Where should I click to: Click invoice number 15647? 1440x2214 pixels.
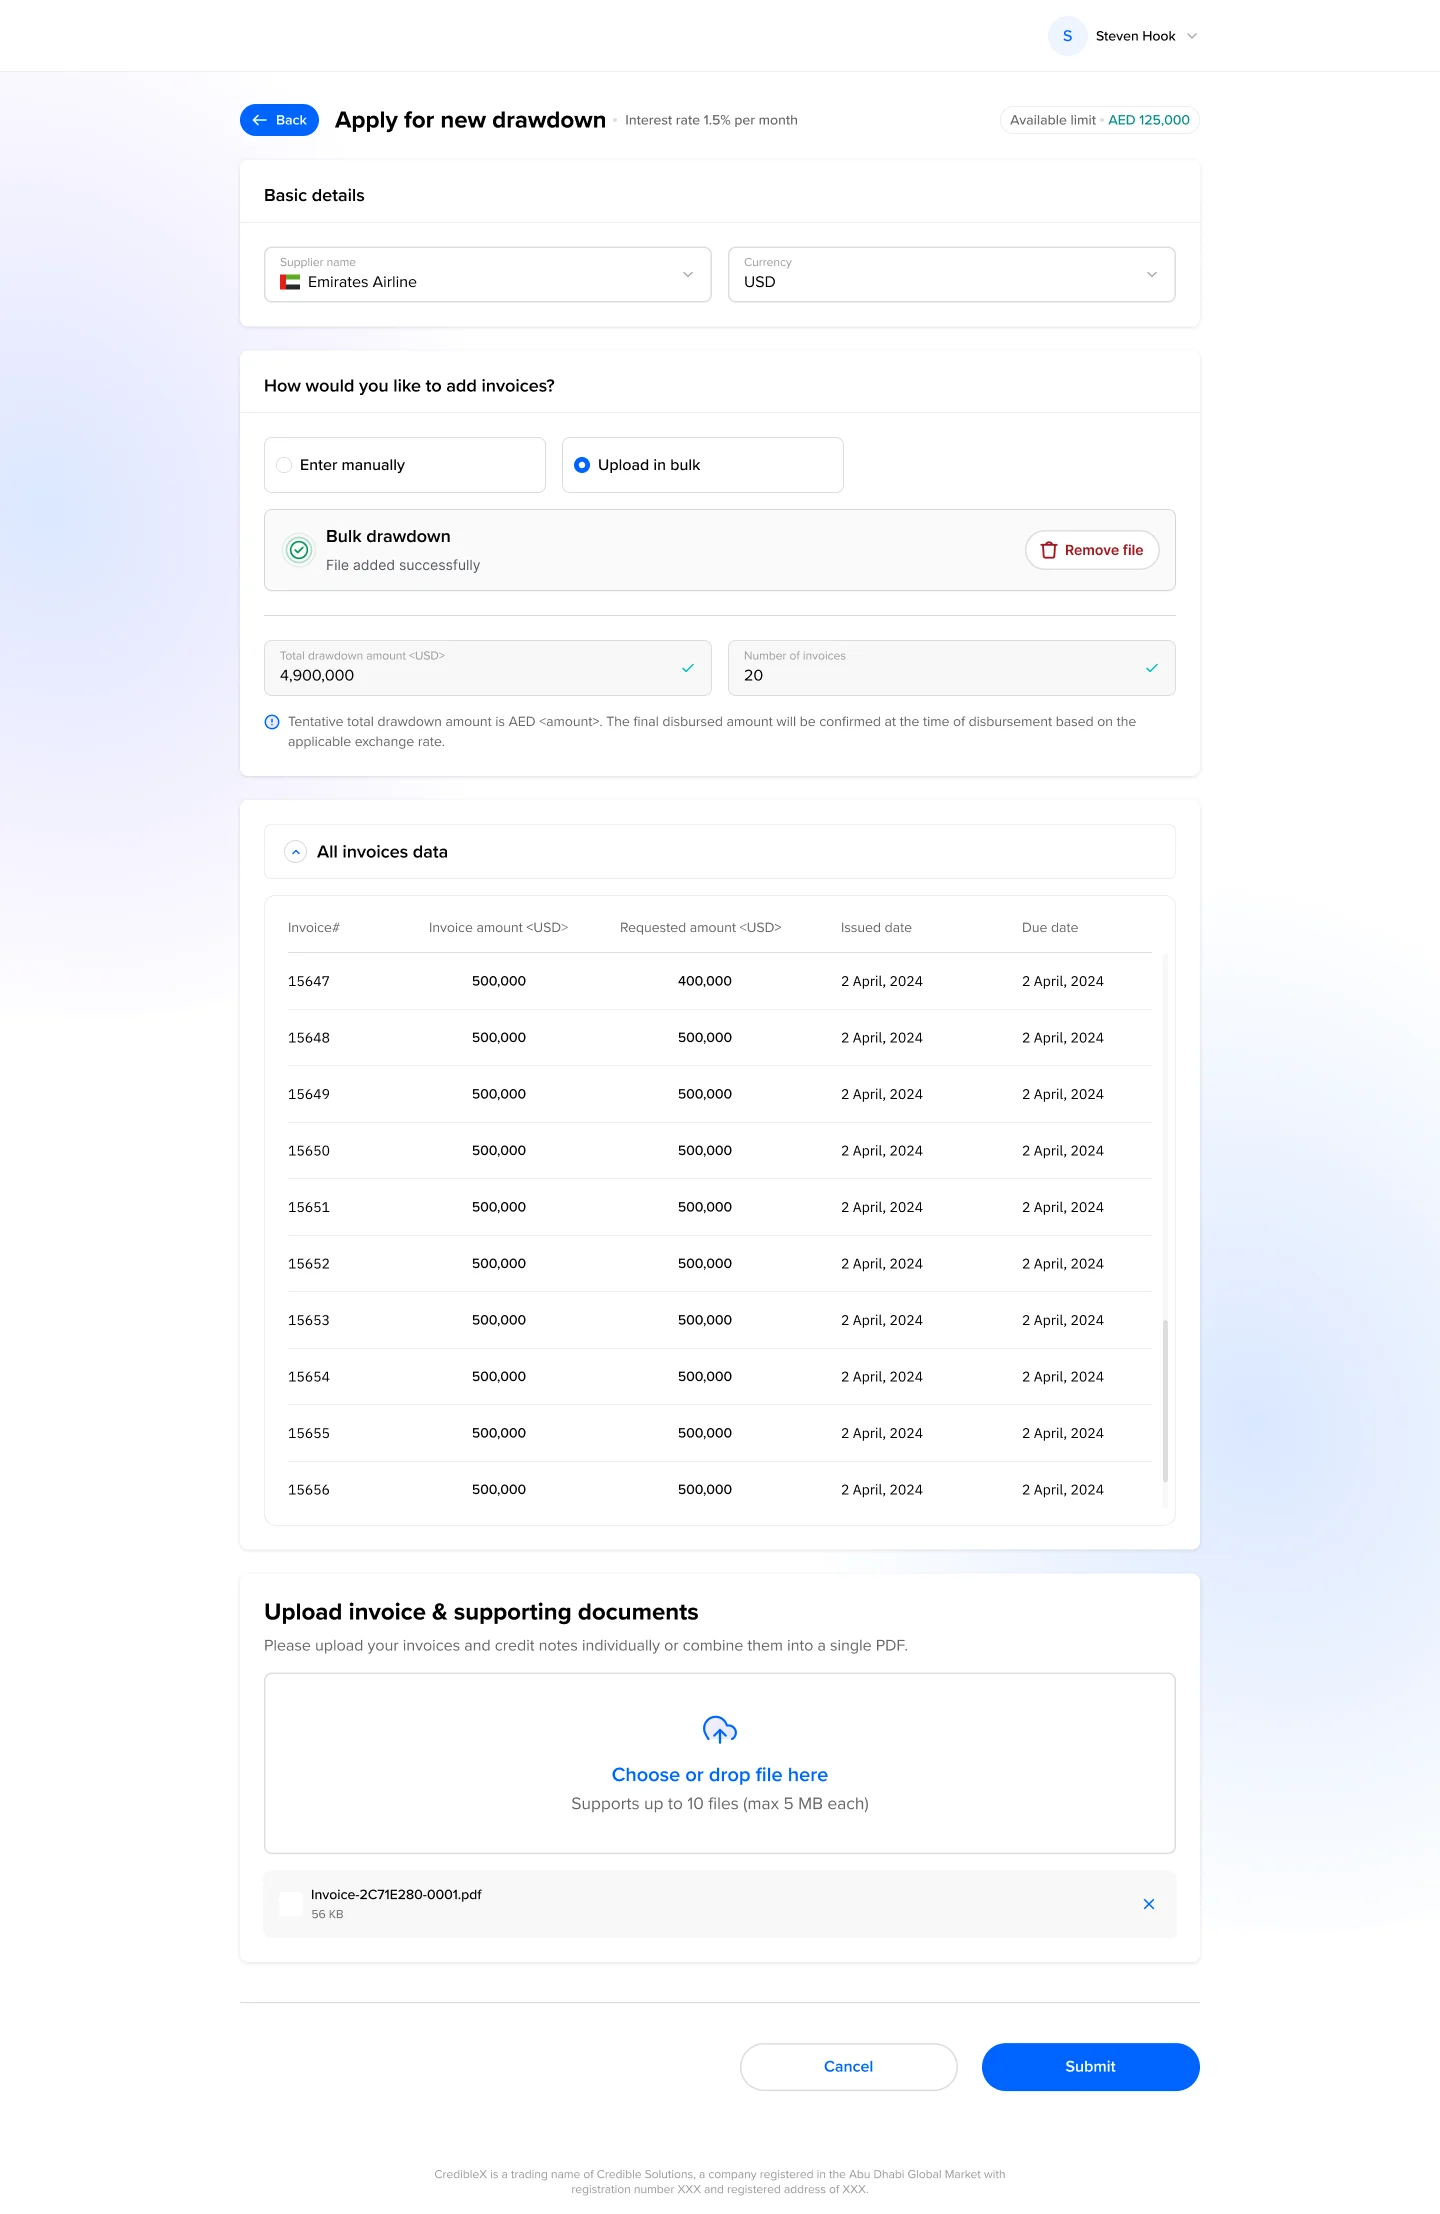coord(309,981)
